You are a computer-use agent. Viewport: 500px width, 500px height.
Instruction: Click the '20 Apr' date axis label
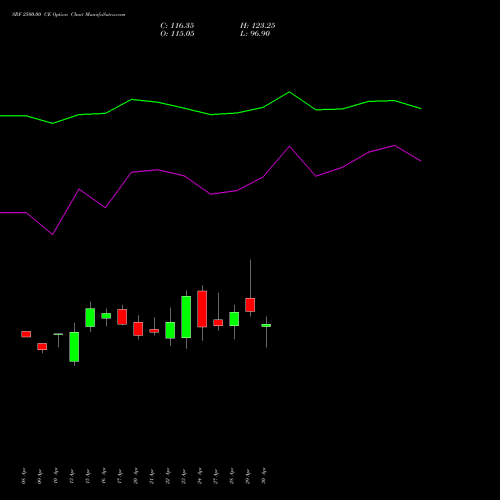click(136, 476)
